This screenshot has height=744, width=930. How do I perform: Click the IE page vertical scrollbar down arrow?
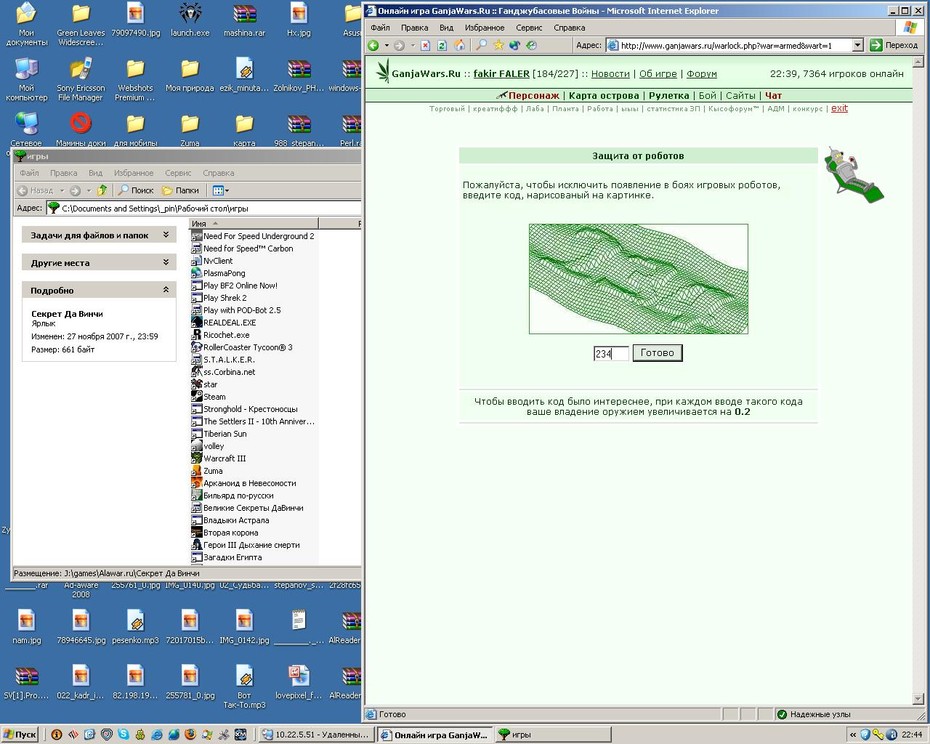point(918,698)
